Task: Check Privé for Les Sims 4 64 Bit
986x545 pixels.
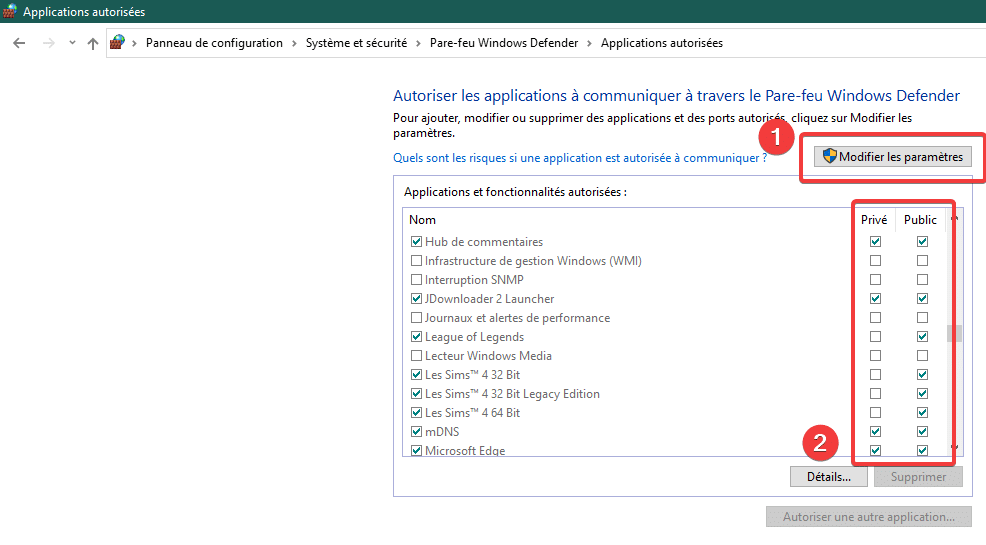Action: [x=875, y=412]
